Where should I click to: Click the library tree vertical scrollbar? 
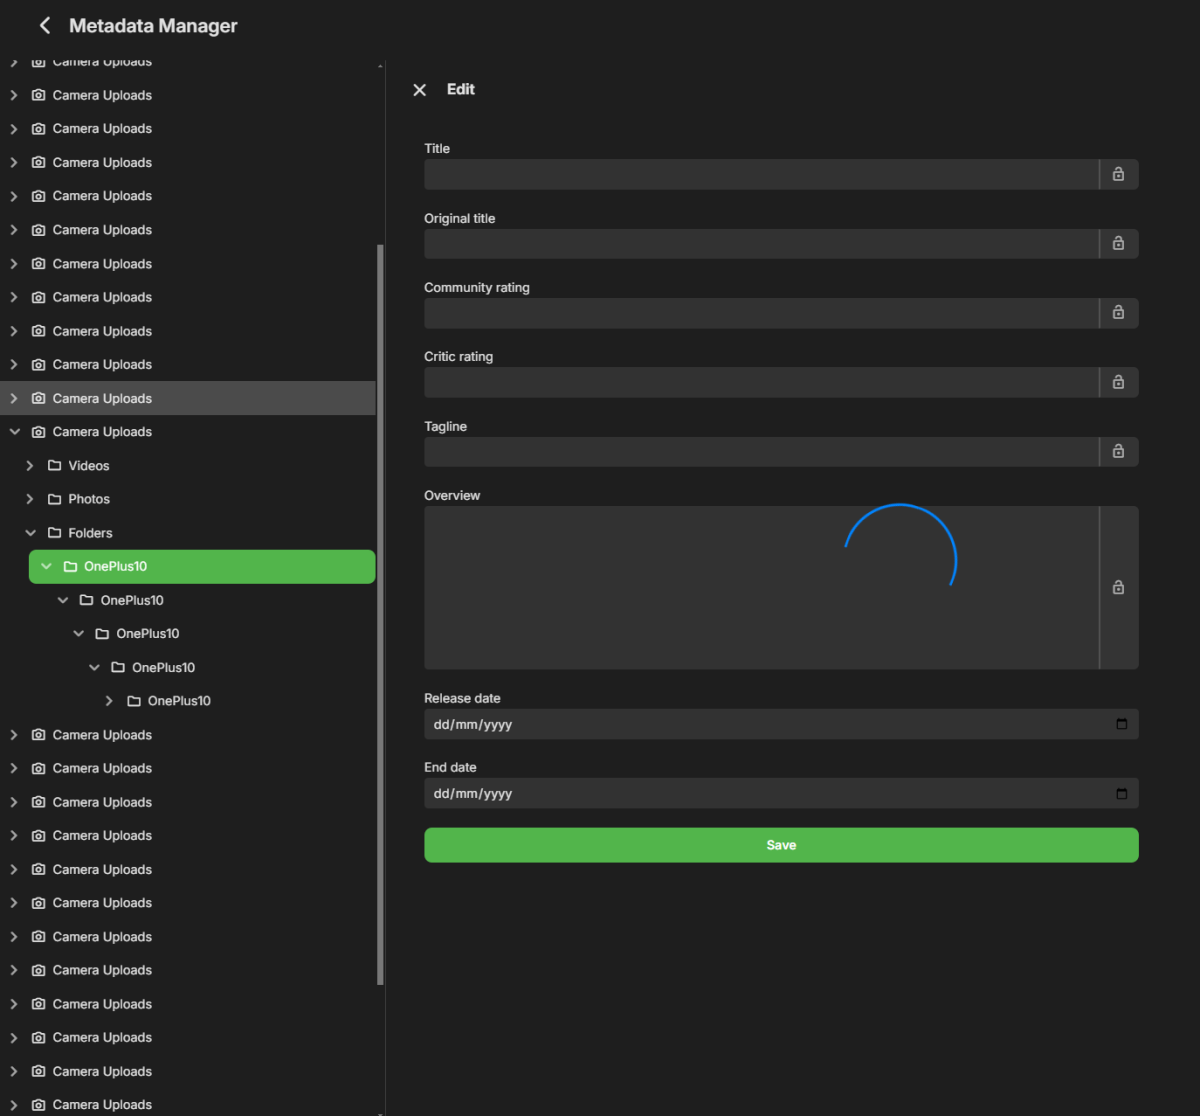(x=380, y=600)
